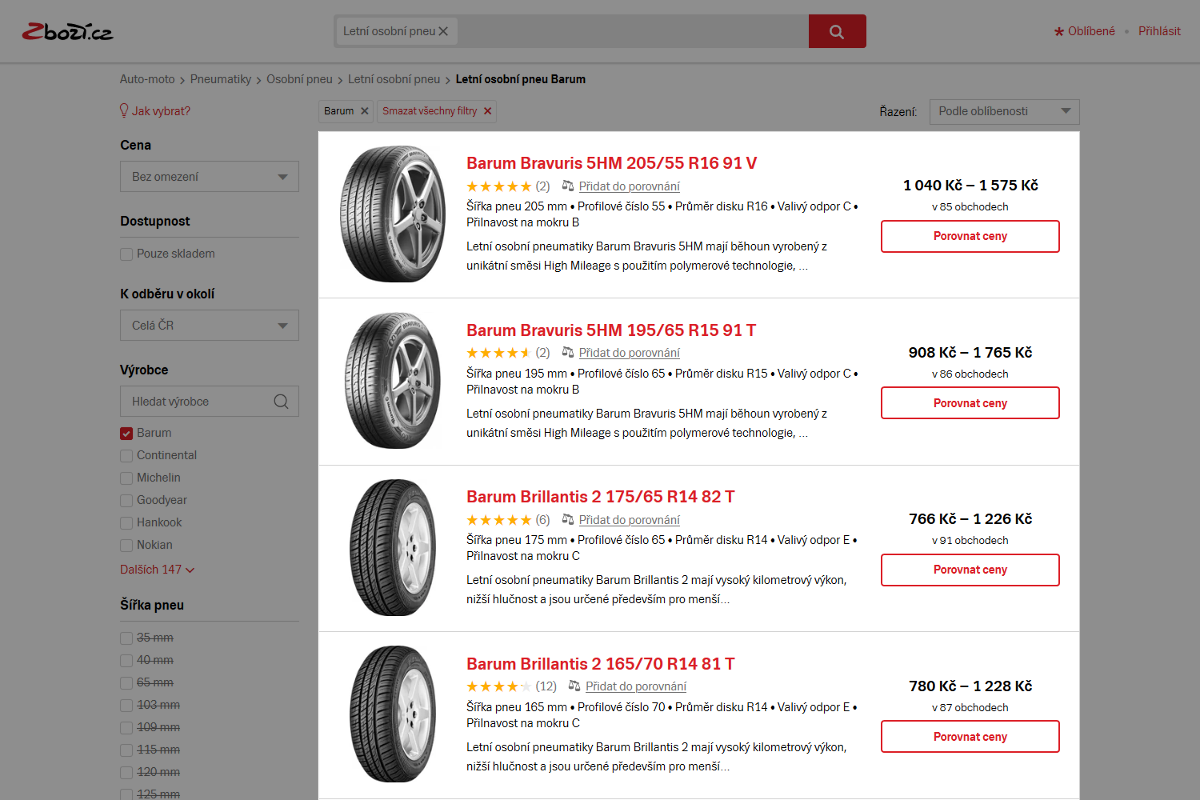
Task: Check the Goodyear manufacturer checkbox
Action: pyautogui.click(x=126, y=500)
